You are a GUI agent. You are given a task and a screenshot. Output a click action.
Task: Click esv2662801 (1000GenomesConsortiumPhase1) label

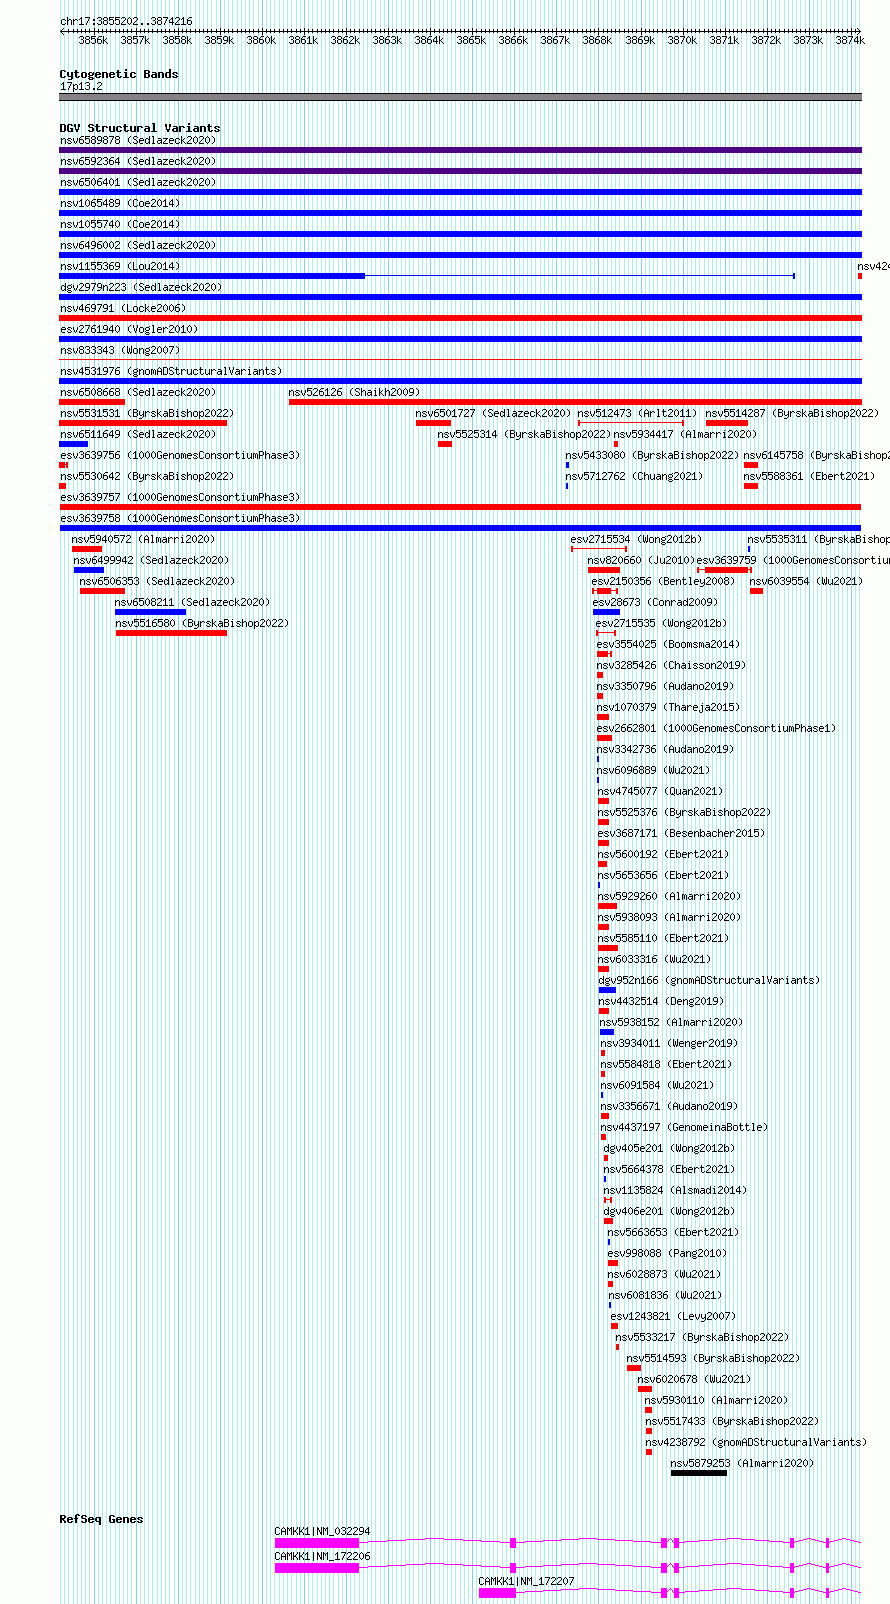point(716,728)
